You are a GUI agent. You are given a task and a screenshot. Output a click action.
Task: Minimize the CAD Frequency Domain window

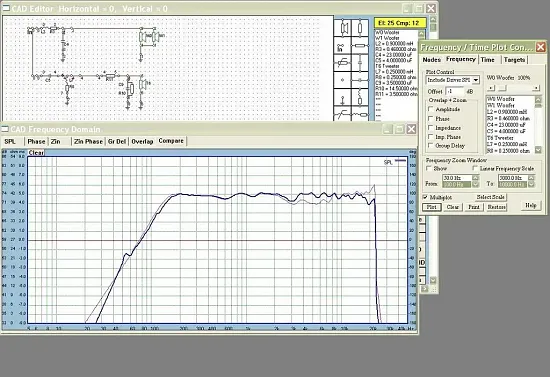click(387, 129)
